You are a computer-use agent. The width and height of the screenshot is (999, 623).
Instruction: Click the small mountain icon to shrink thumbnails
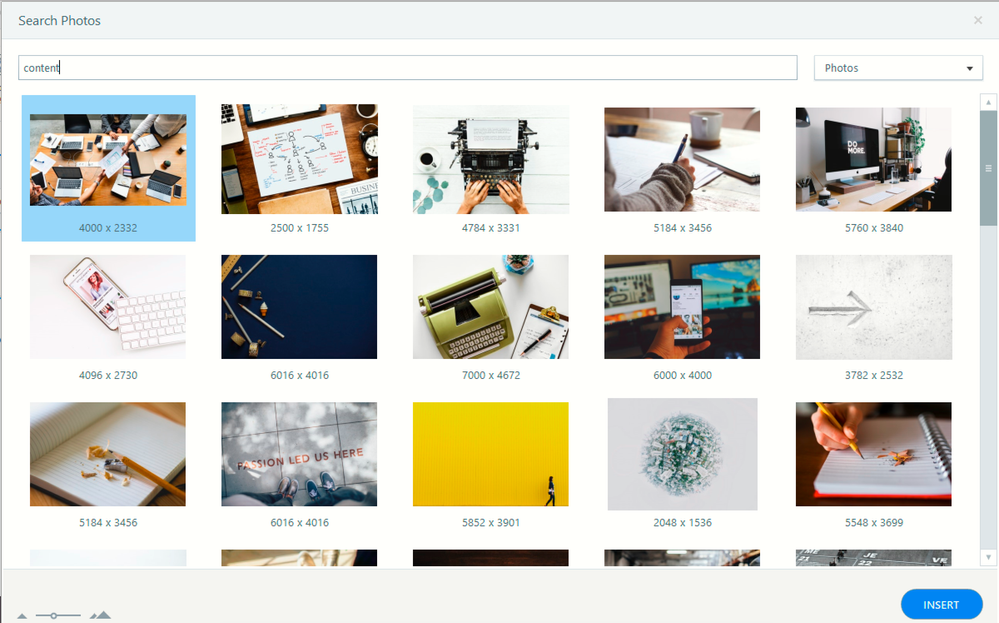point(22,616)
